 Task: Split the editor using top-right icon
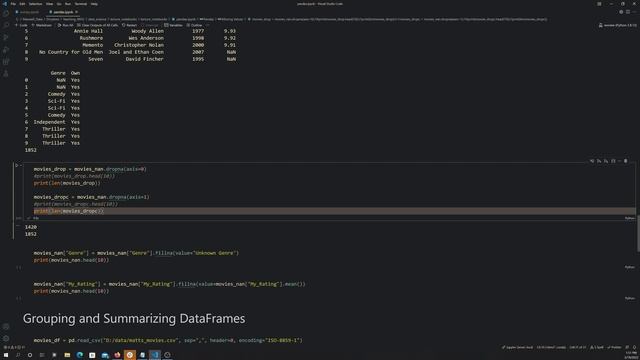click(628, 12)
